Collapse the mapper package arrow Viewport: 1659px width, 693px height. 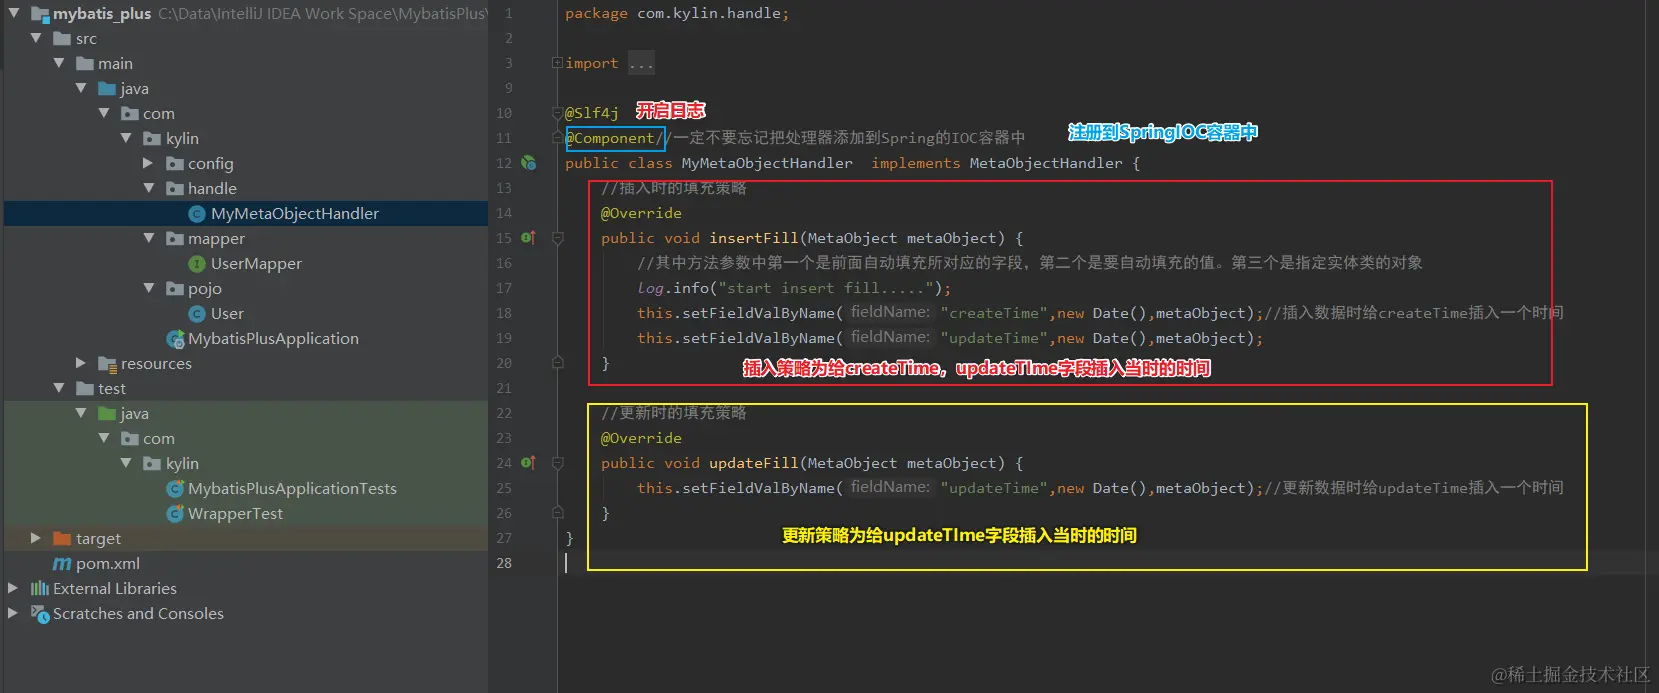[x=149, y=238]
